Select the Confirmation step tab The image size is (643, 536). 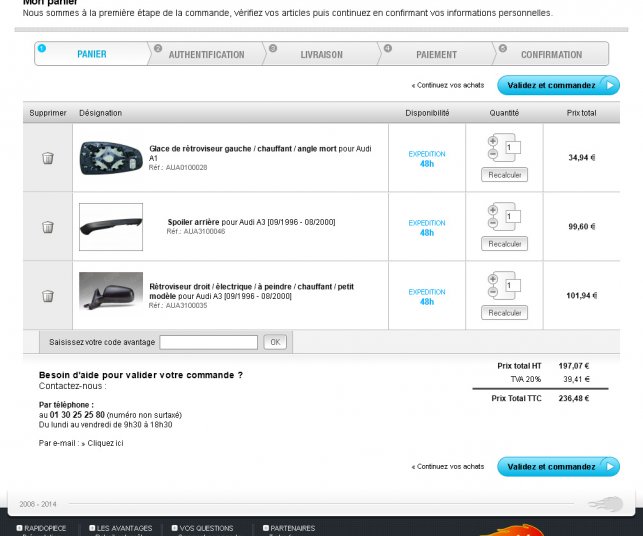pyautogui.click(x=551, y=54)
